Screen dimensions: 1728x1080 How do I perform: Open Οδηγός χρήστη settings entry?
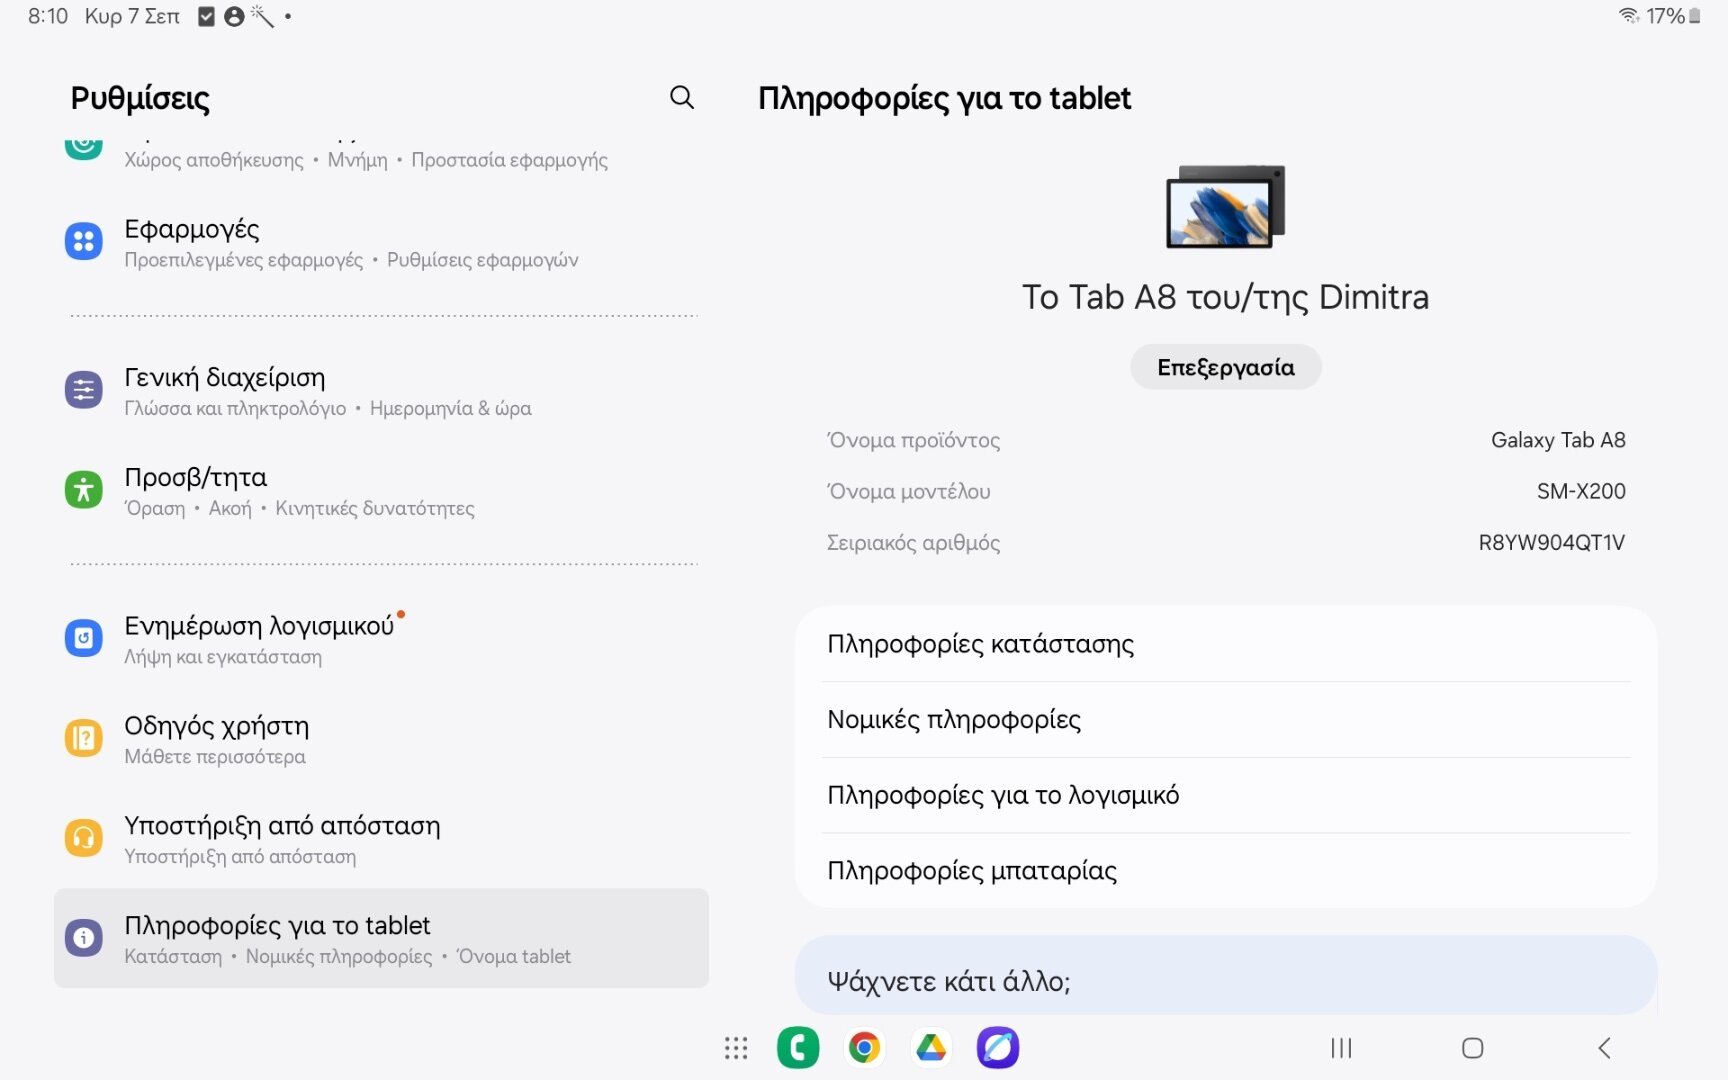click(x=381, y=739)
